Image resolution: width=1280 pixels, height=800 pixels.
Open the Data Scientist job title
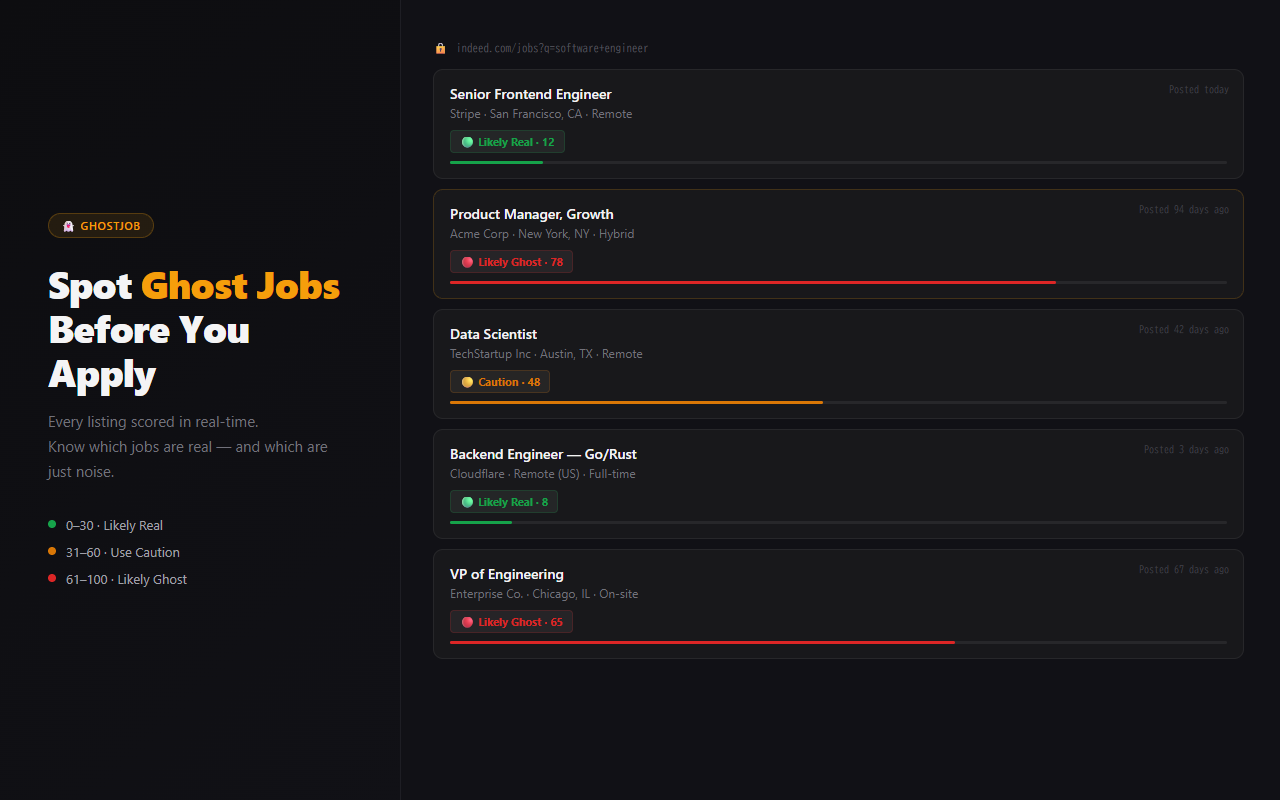click(x=493, y=334)
